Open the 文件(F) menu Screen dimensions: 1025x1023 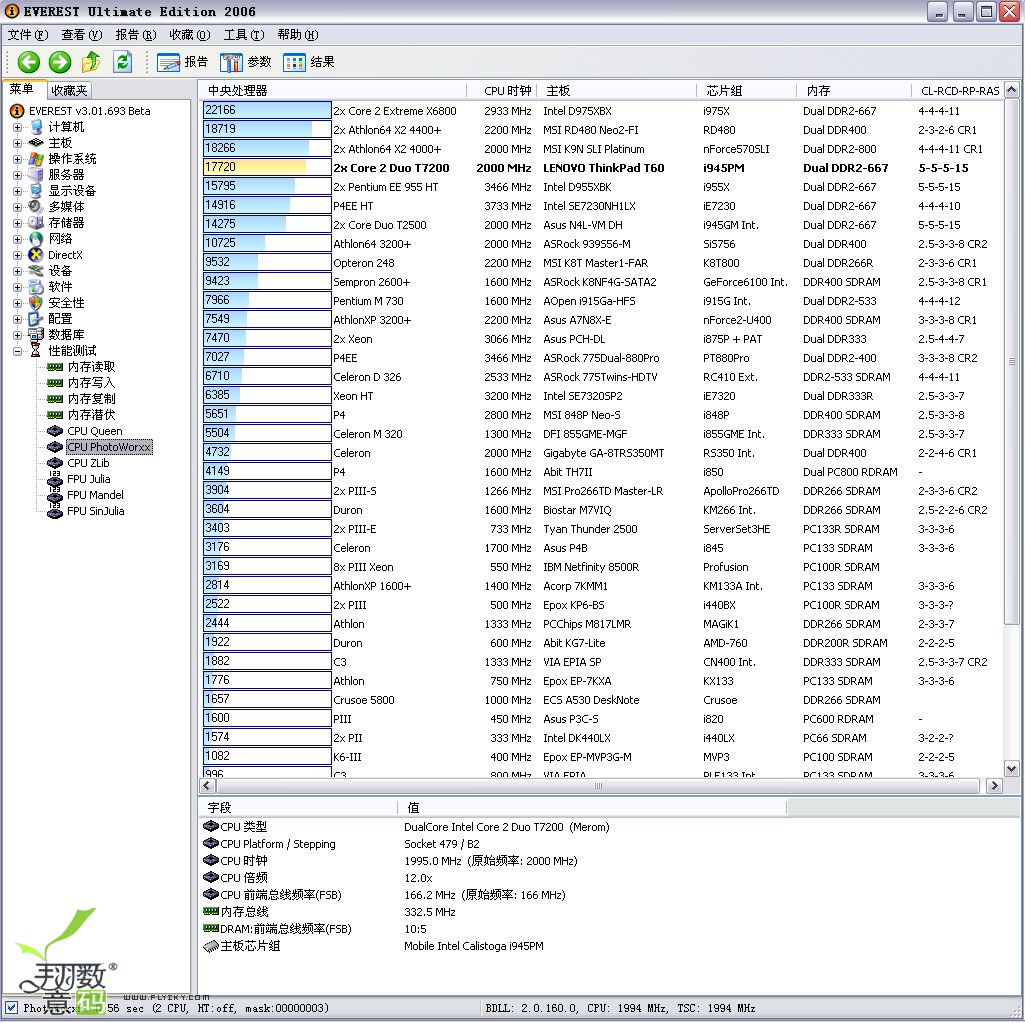(x=28, y=35)
